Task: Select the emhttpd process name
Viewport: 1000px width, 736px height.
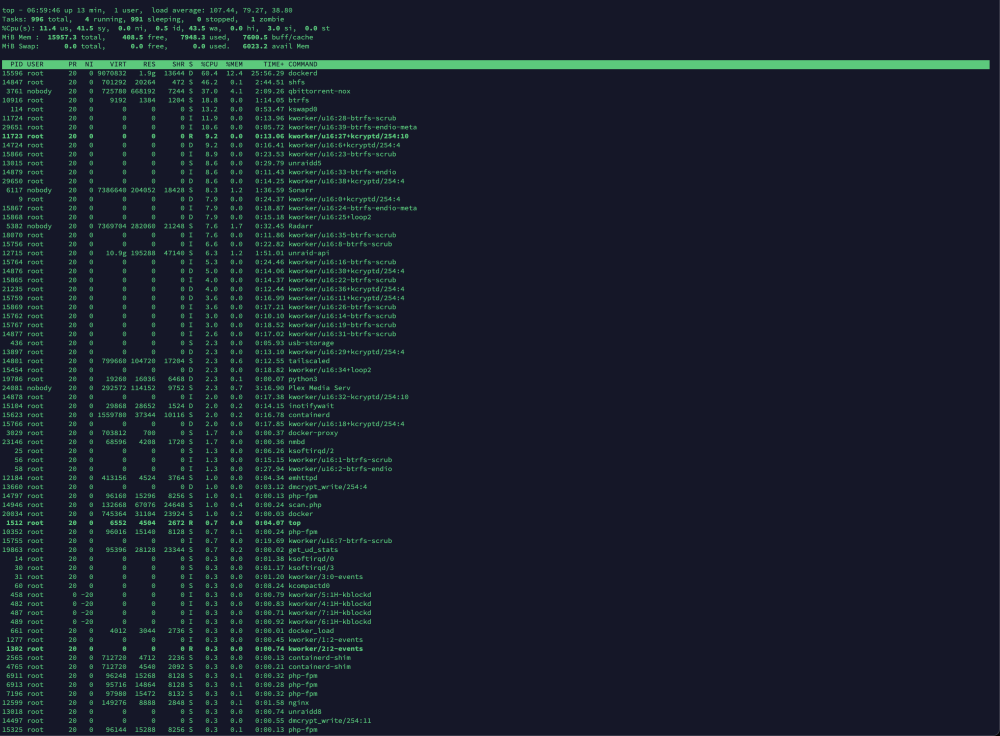Action: (x=303, y=478)
